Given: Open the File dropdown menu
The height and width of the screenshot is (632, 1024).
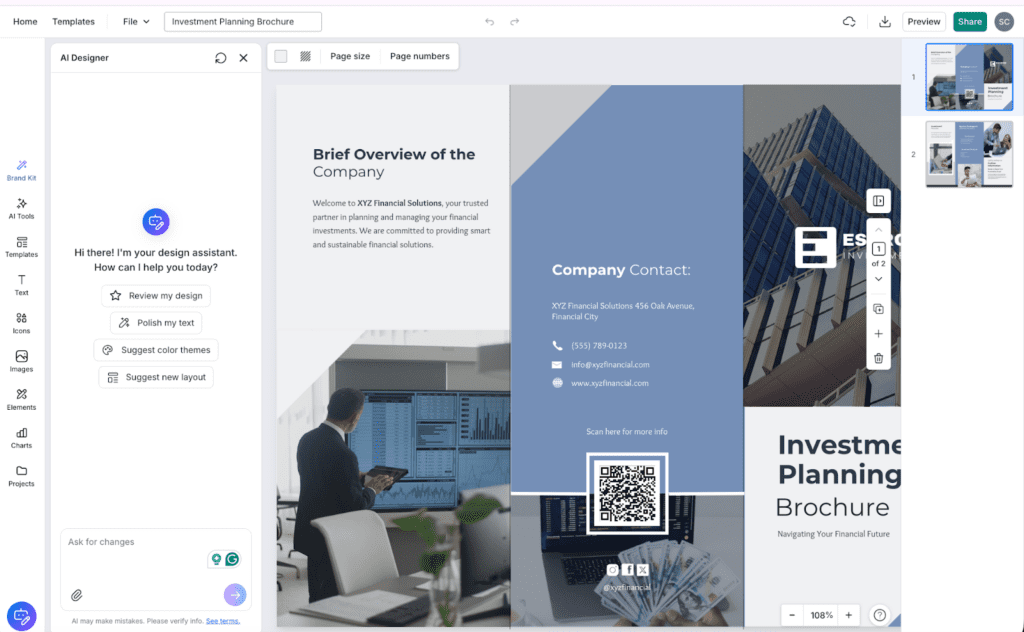Looking at the screenshot, I should pyautogui.click(x=136, y=21).
